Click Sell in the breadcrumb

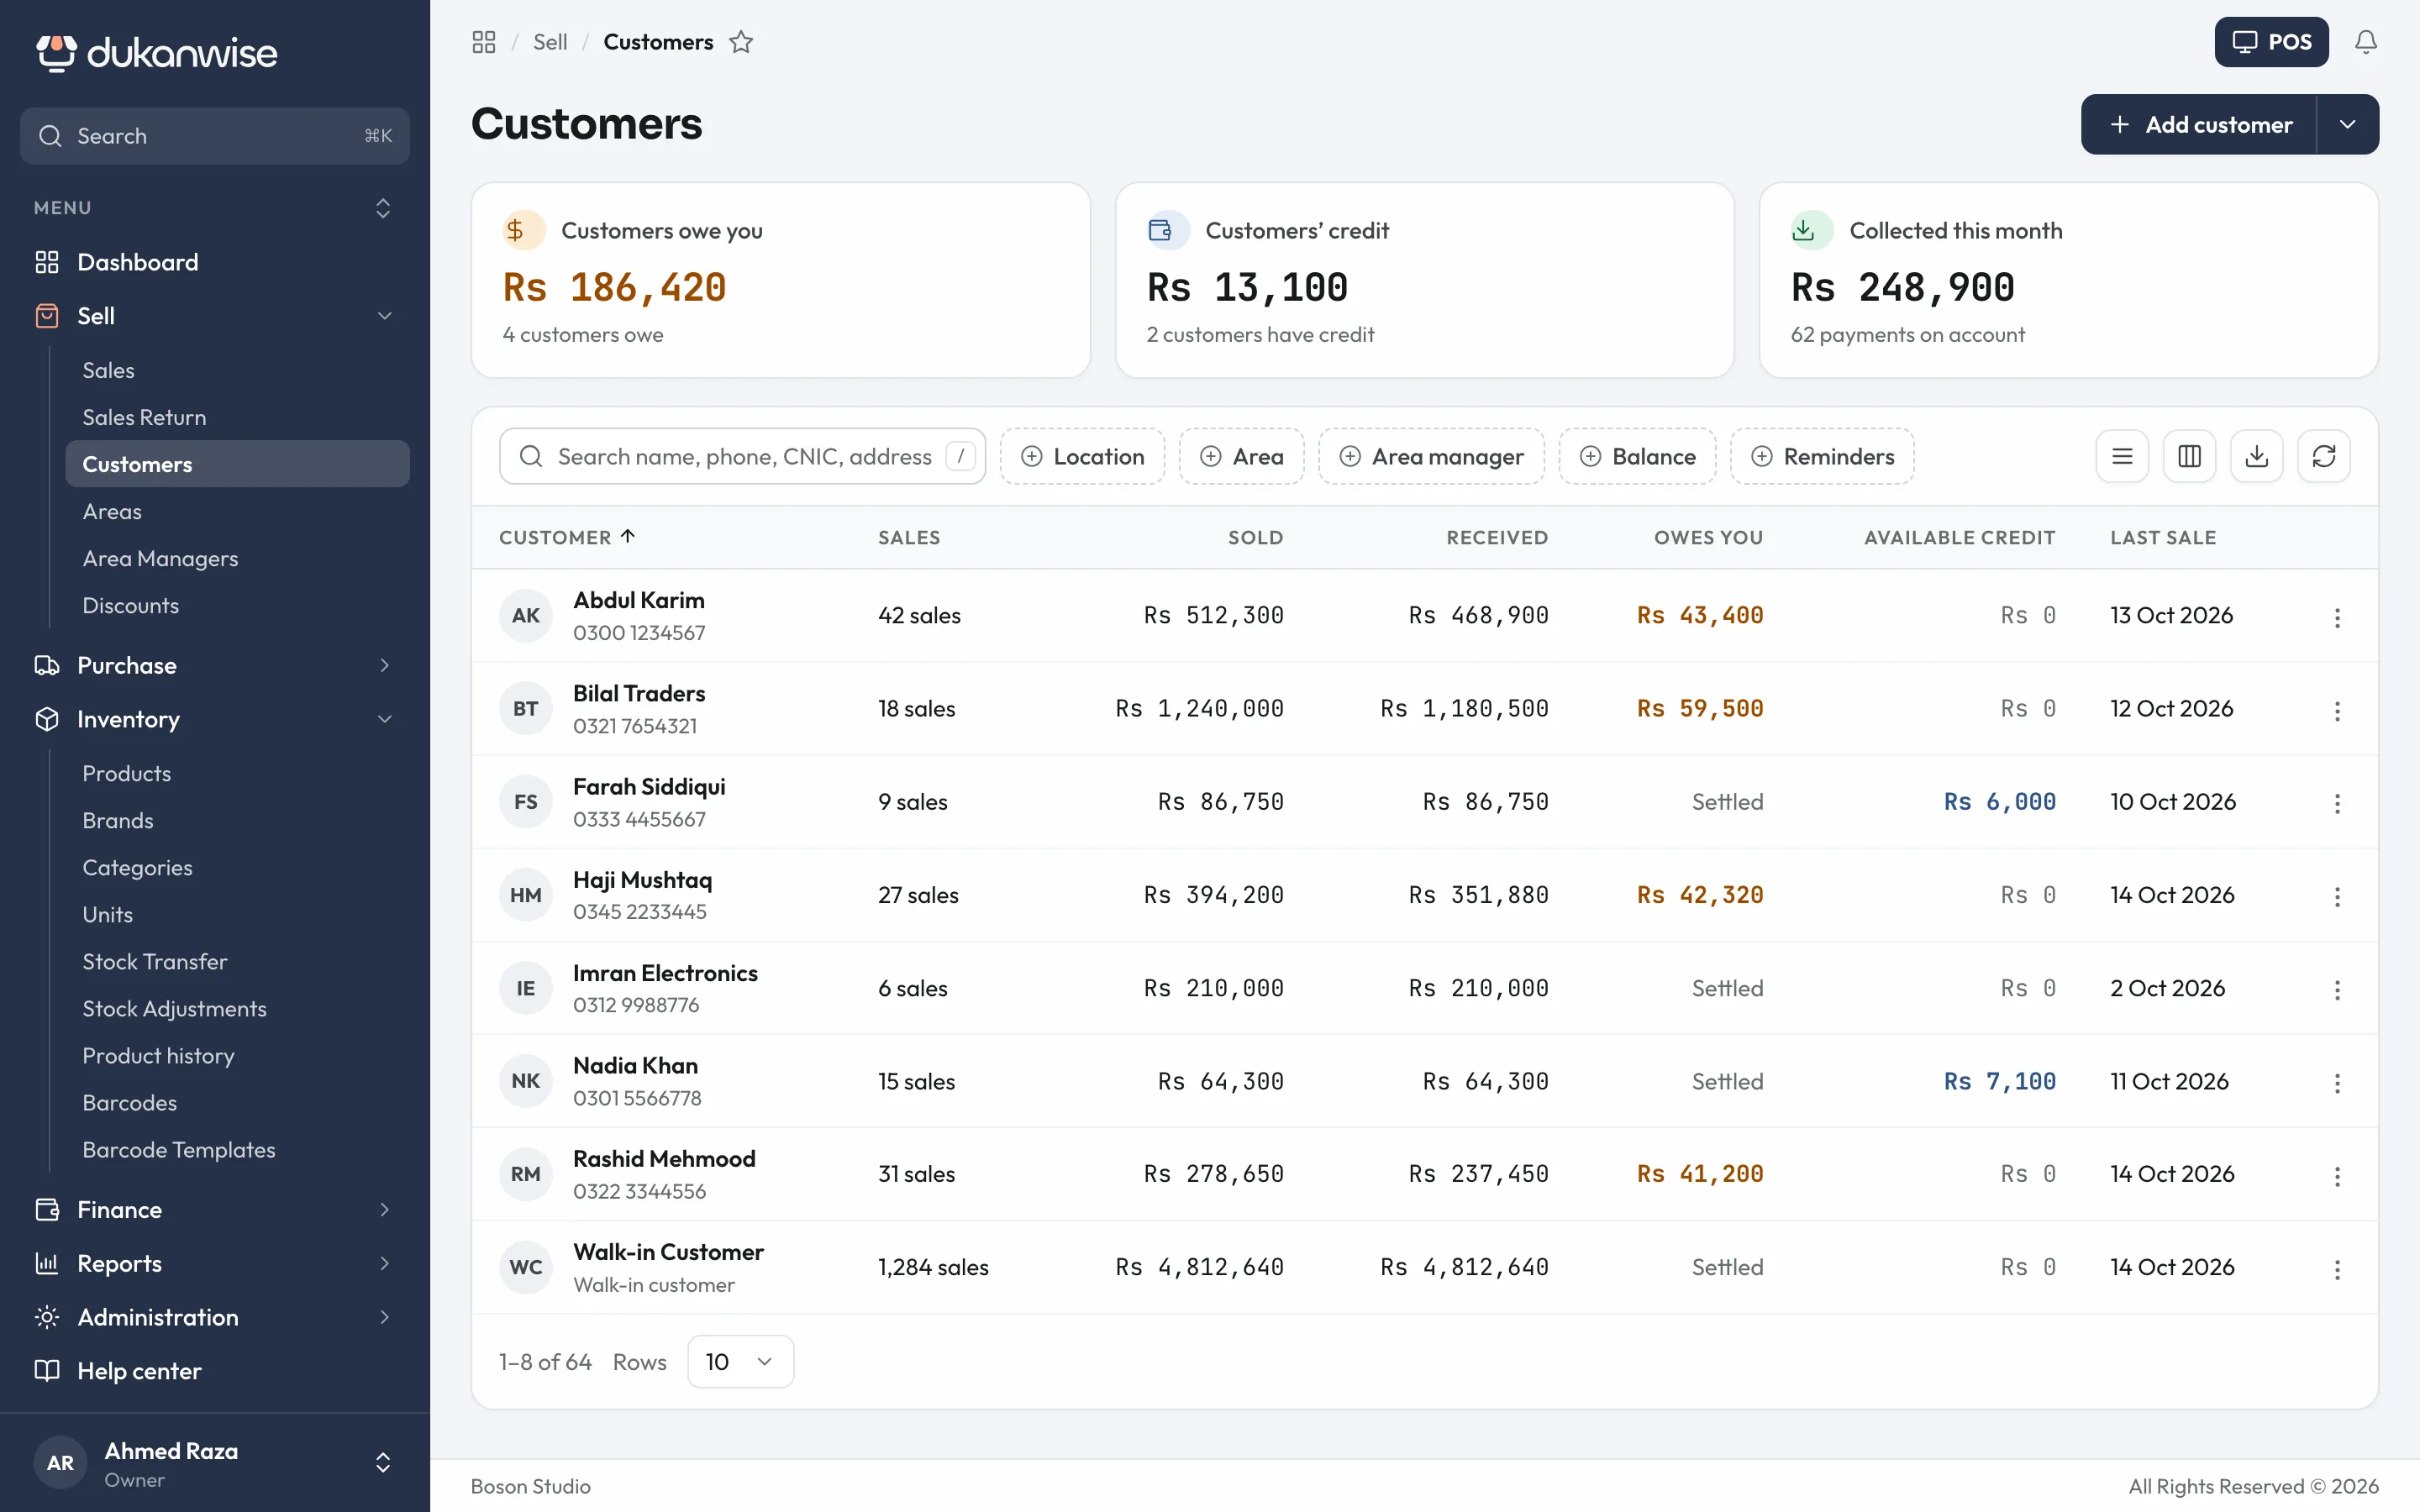point(550,42)
